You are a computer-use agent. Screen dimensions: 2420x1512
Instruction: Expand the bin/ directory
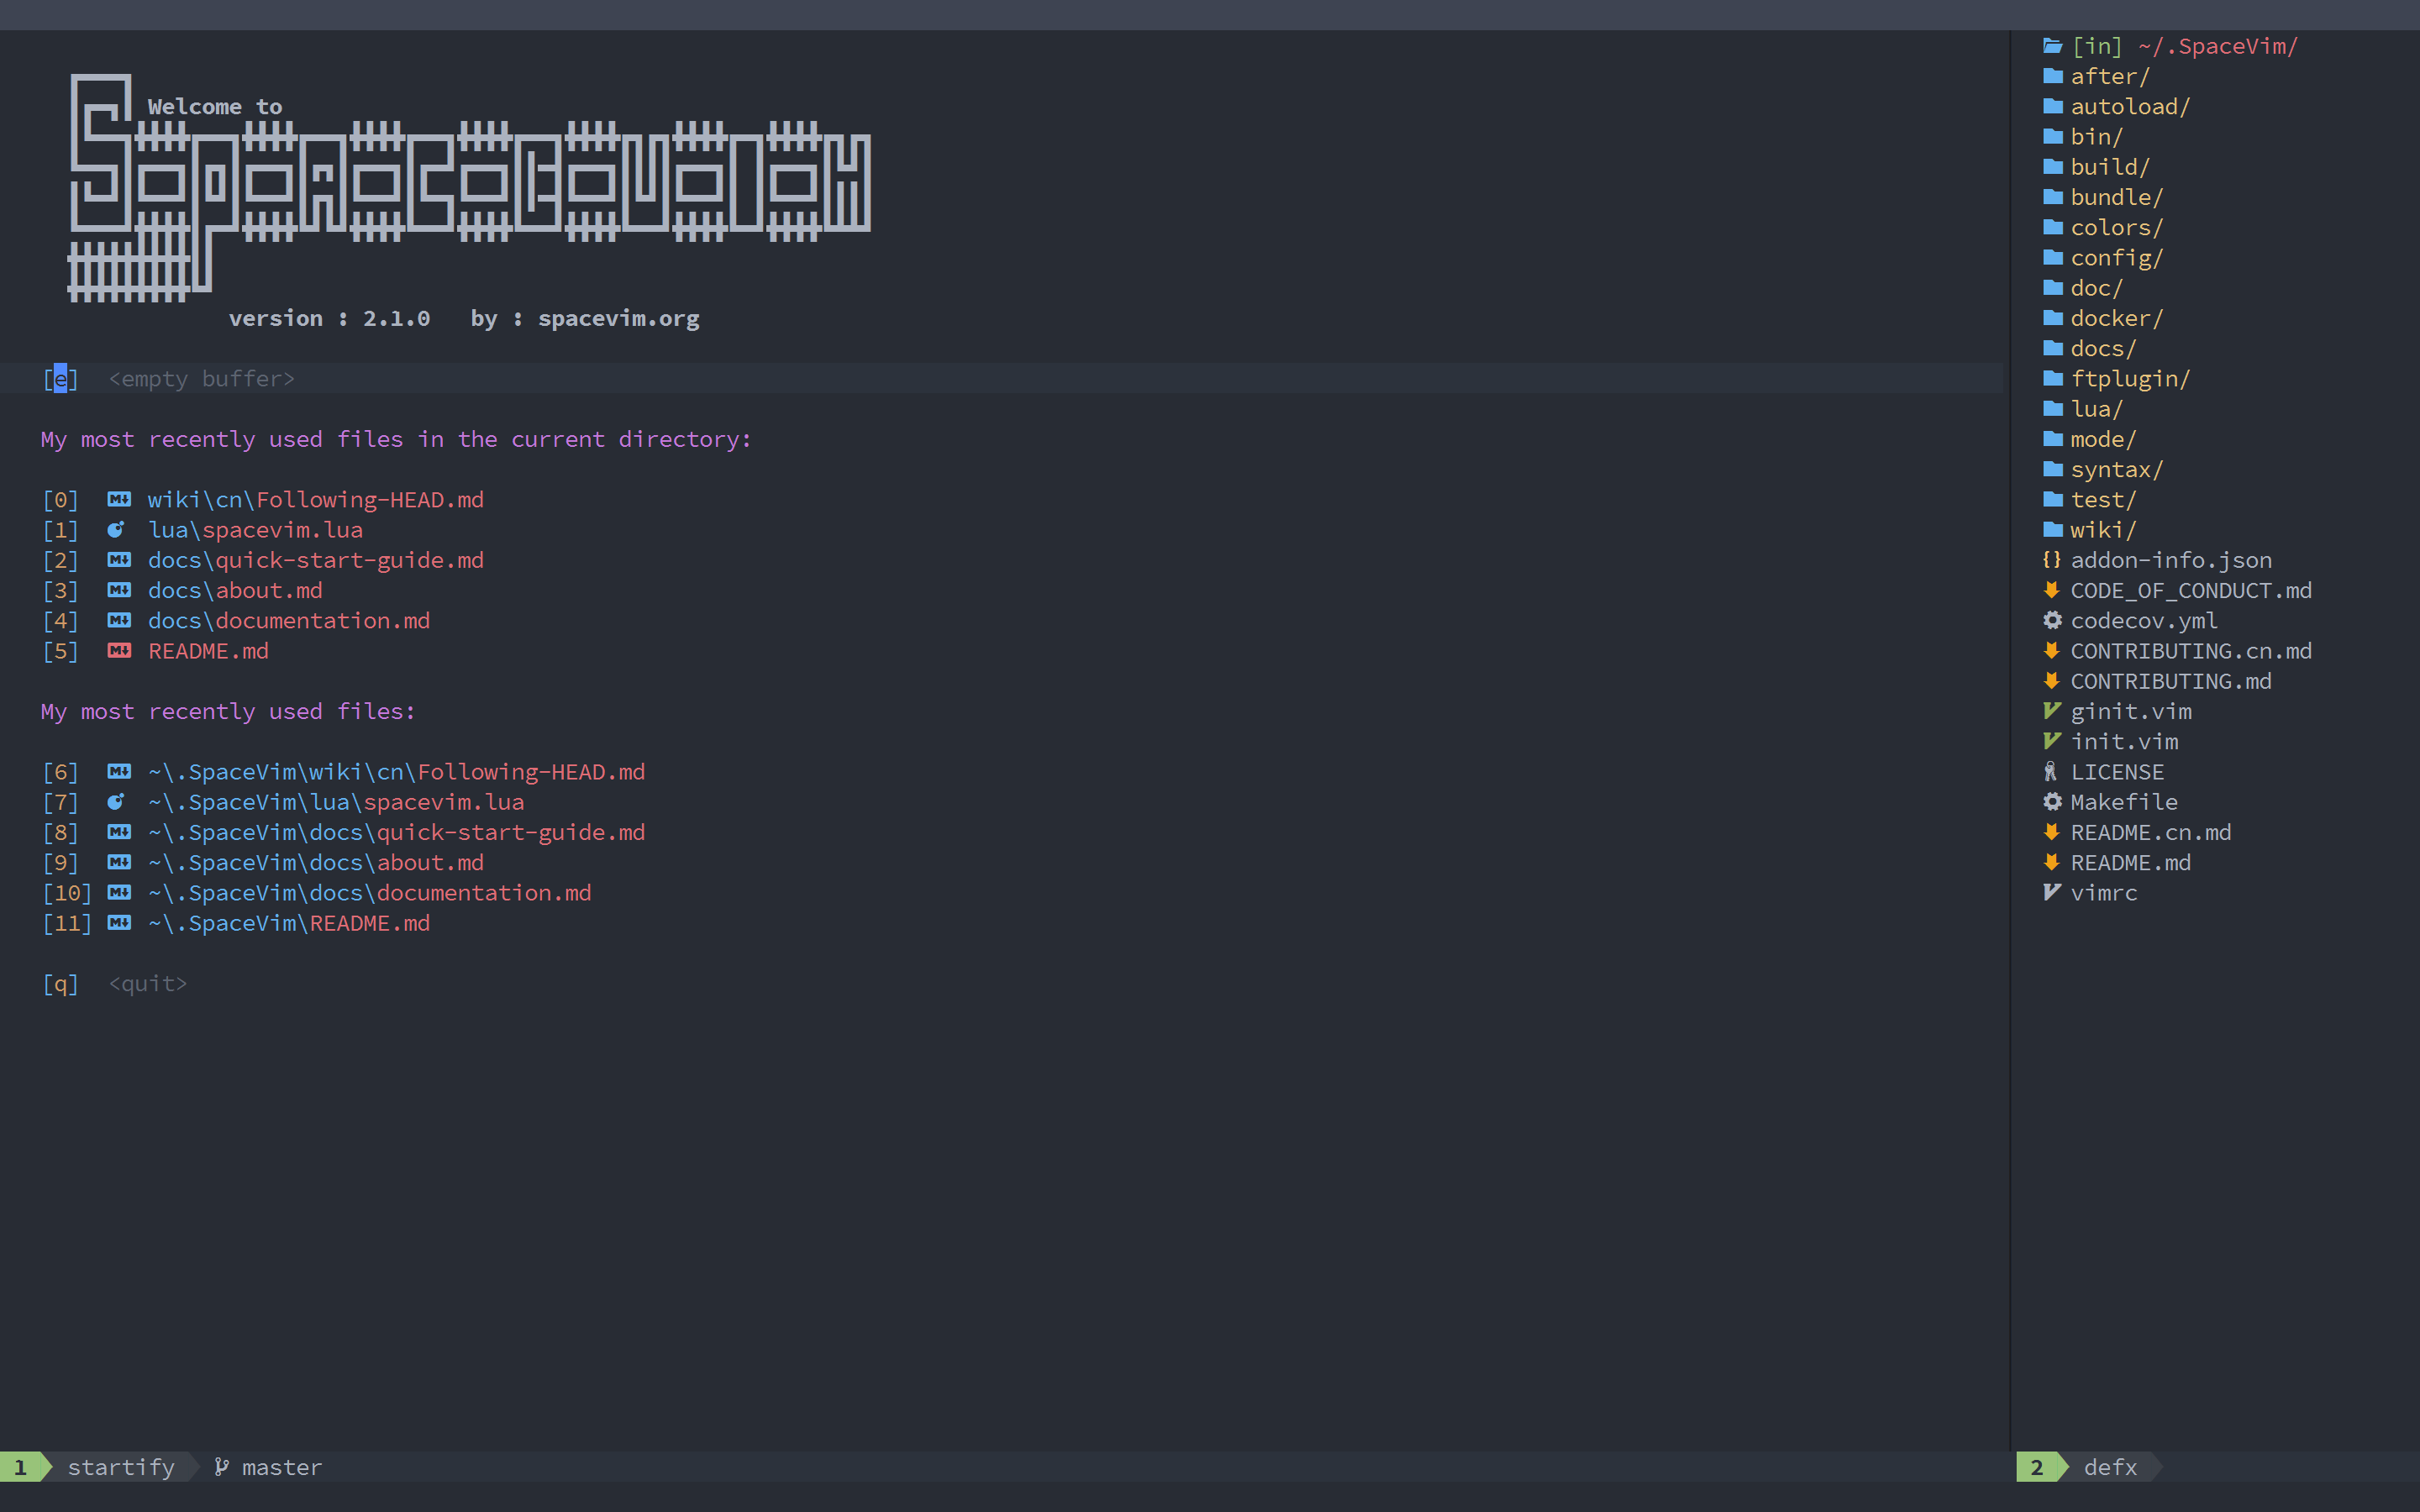(x=2096, y=137)
